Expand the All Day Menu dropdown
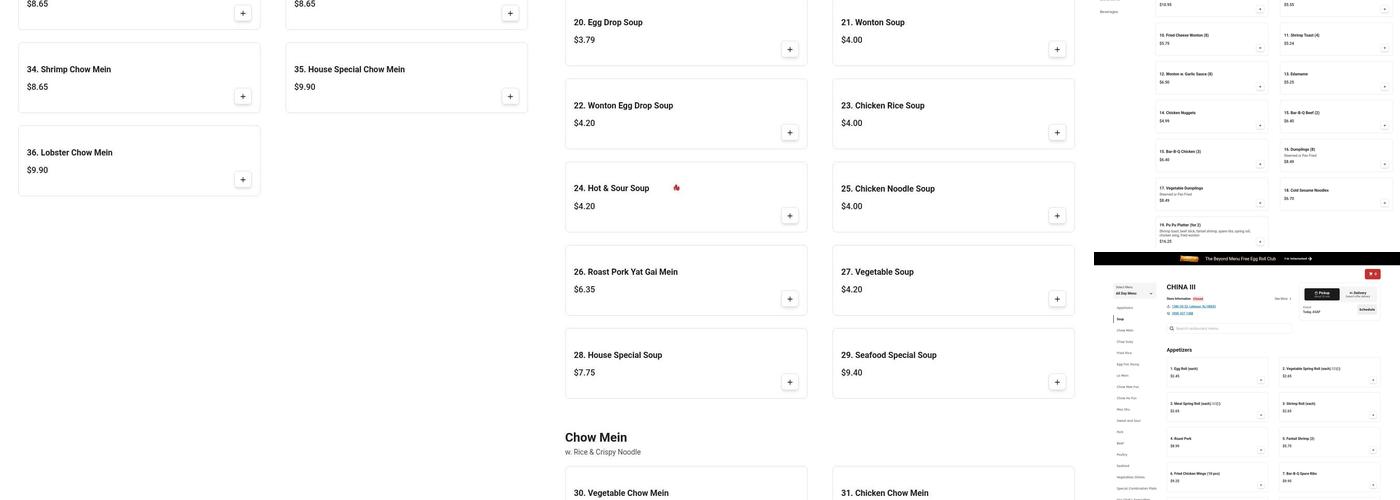The image size is (1400, 500). pos(1134,291)
